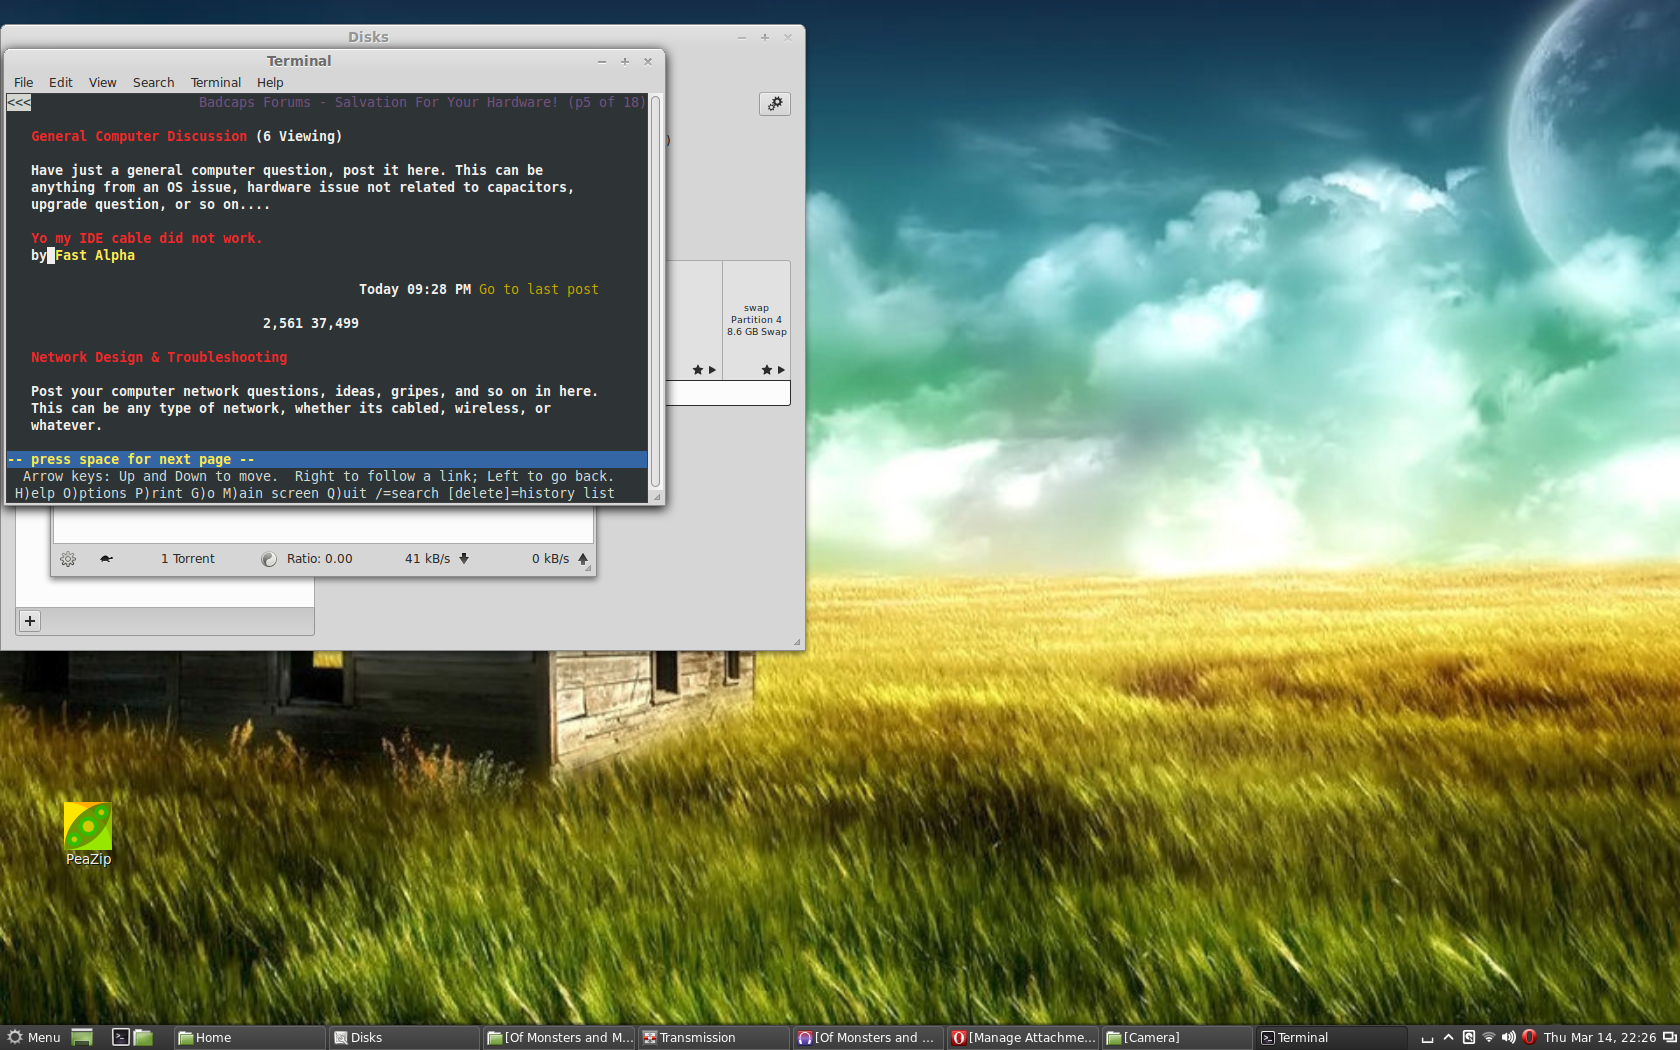The height and width of the screenshot is (1050, 1680).
Task: Click the up-arrow tray icon
Action: tap(1448, 1037)
